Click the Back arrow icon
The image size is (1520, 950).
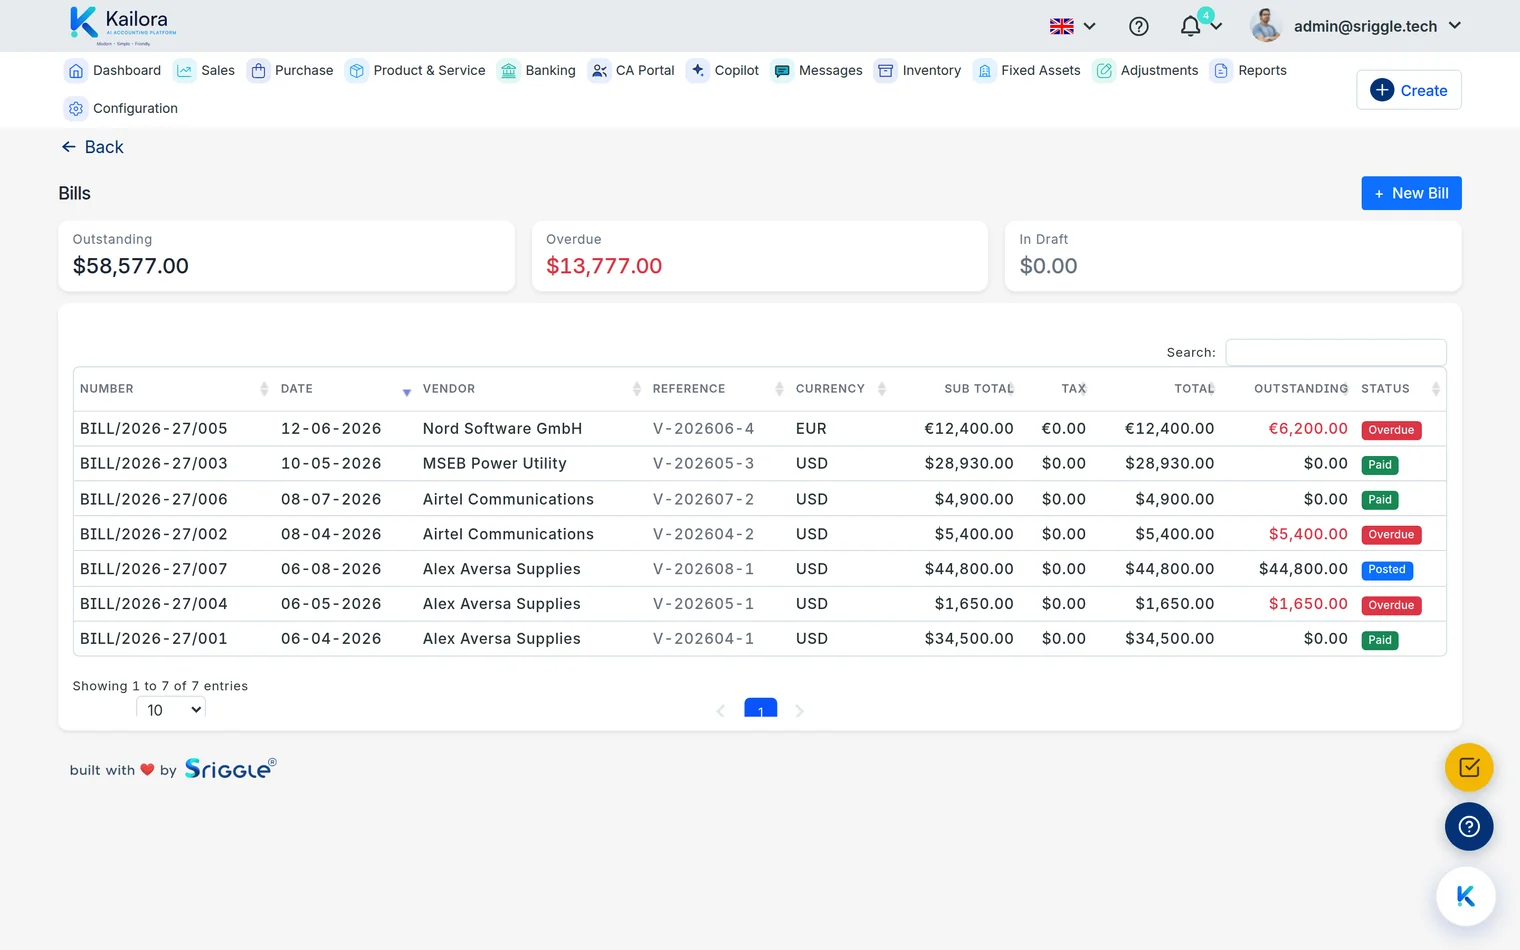tap(68, 147)
